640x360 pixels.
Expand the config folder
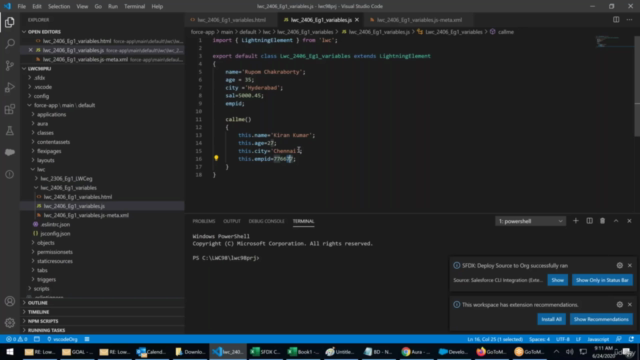41,96
